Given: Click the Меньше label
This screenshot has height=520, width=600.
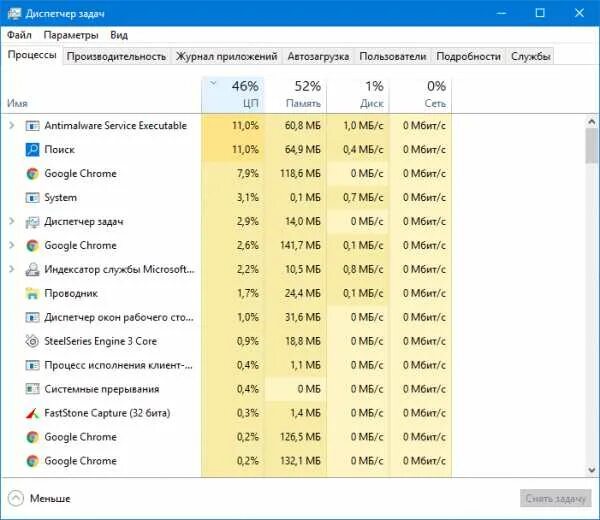Looking at the screenshot, I should (x=50, y=499).
